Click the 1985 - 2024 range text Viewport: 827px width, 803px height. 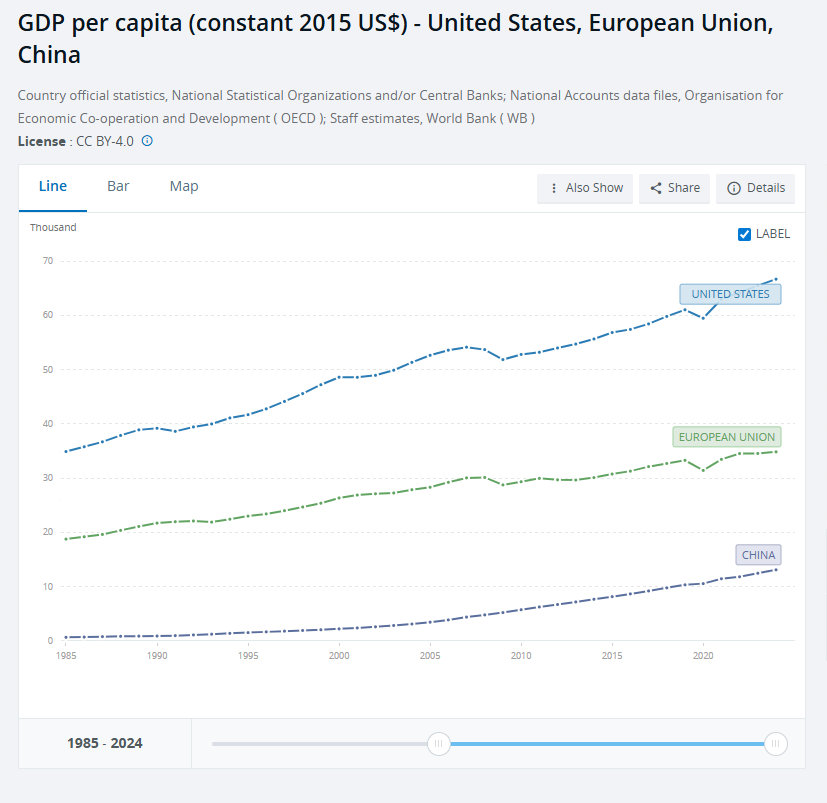click(x=105, y=743)
